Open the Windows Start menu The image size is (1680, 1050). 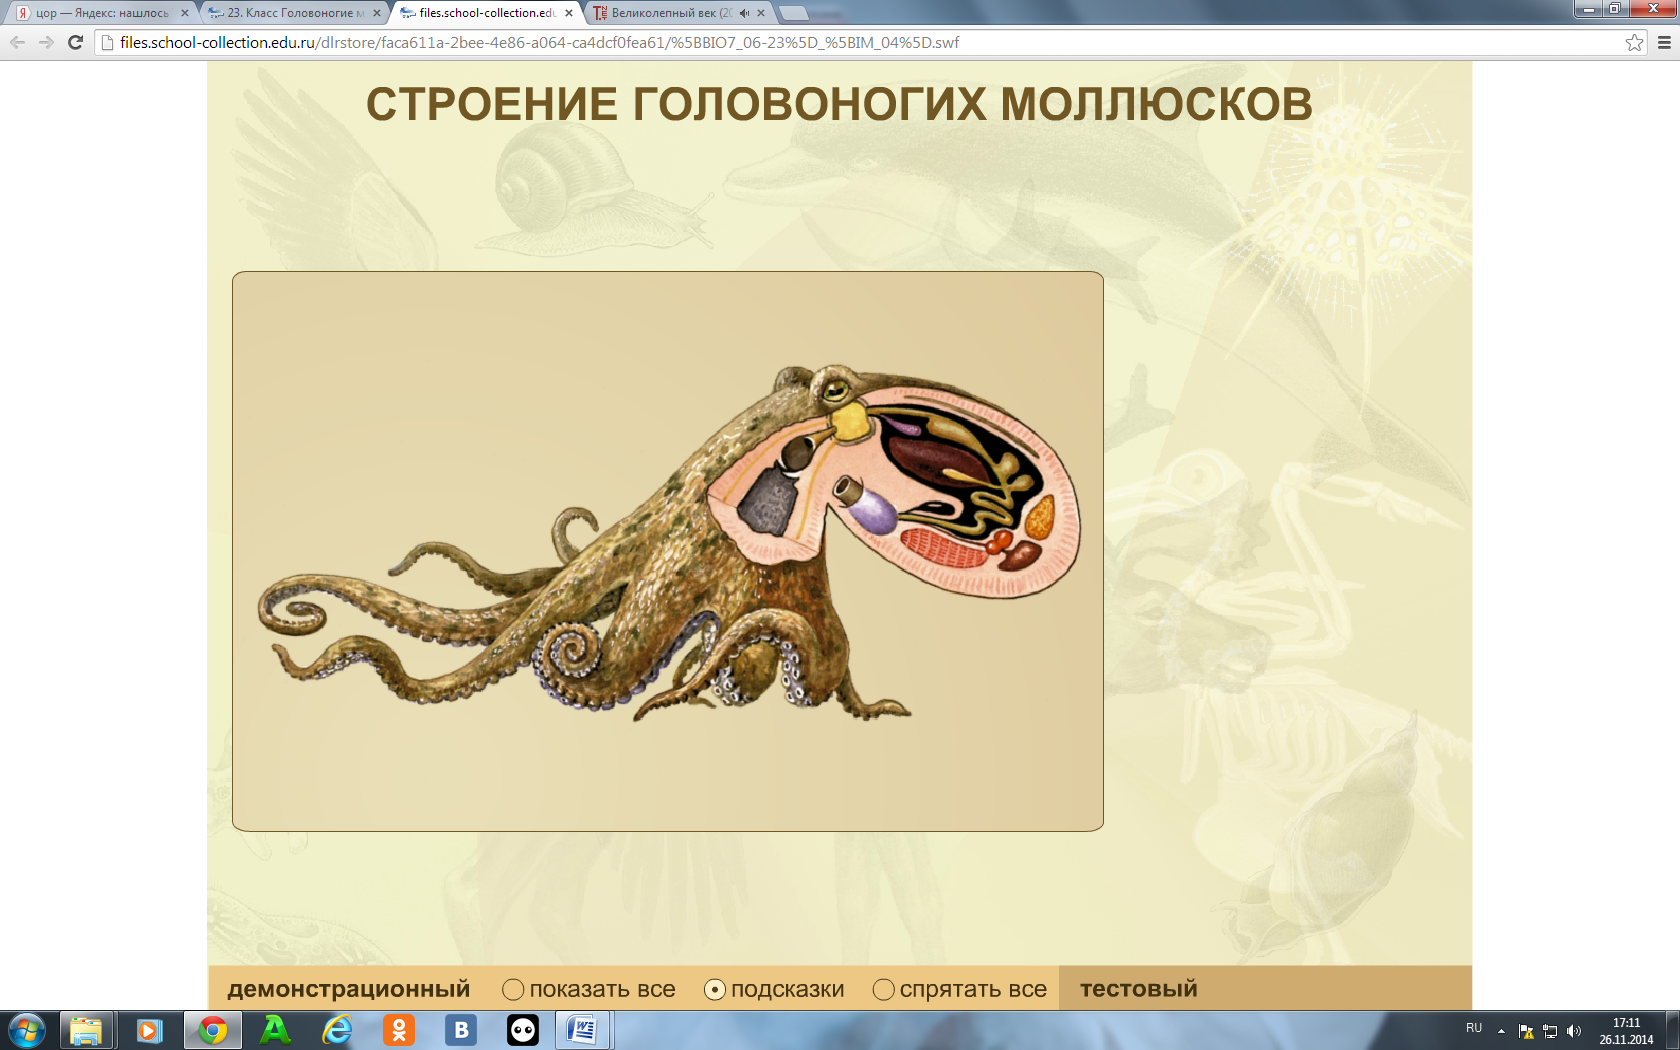pos(27,1029)
